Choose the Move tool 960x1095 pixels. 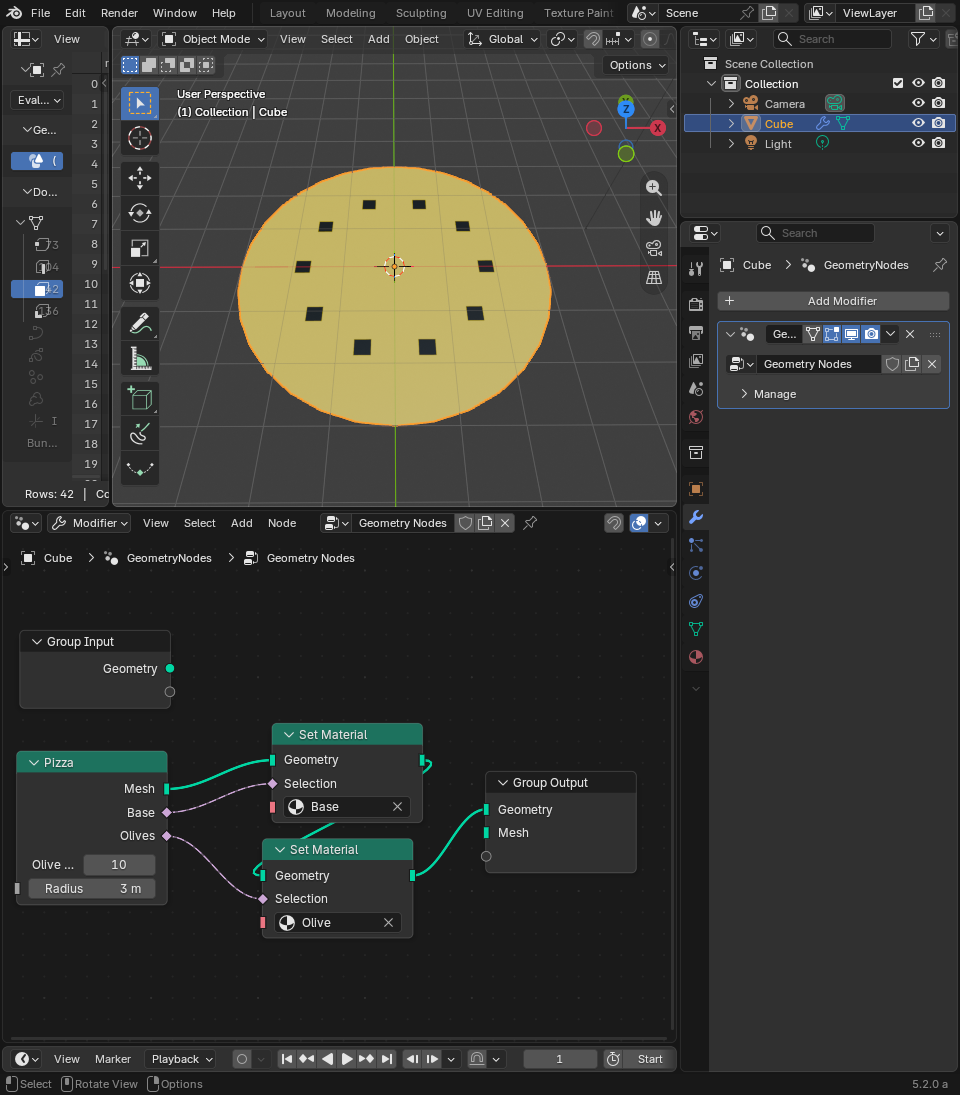coord(140,178)
